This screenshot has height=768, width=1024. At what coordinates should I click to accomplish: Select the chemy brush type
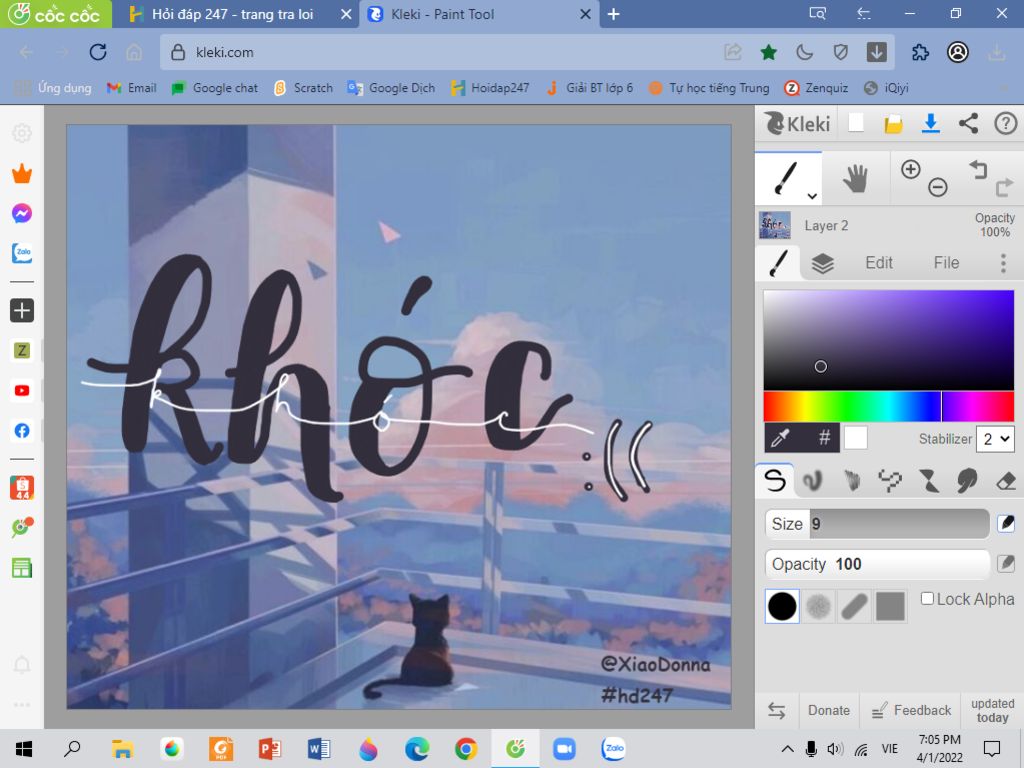point(929,481)
